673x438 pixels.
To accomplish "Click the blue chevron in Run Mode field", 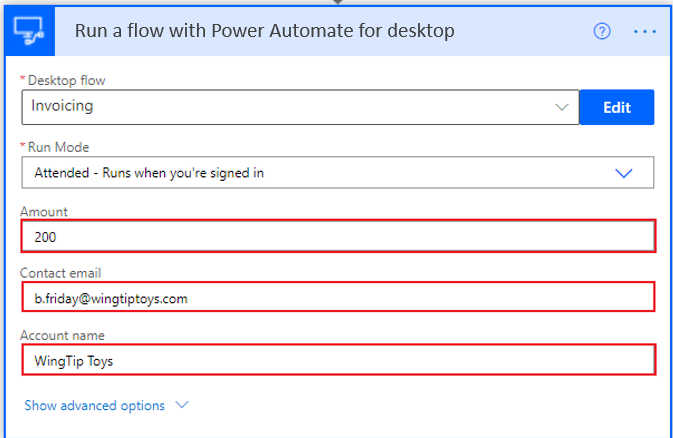I will pyautogui.click(x=624, y=173).
